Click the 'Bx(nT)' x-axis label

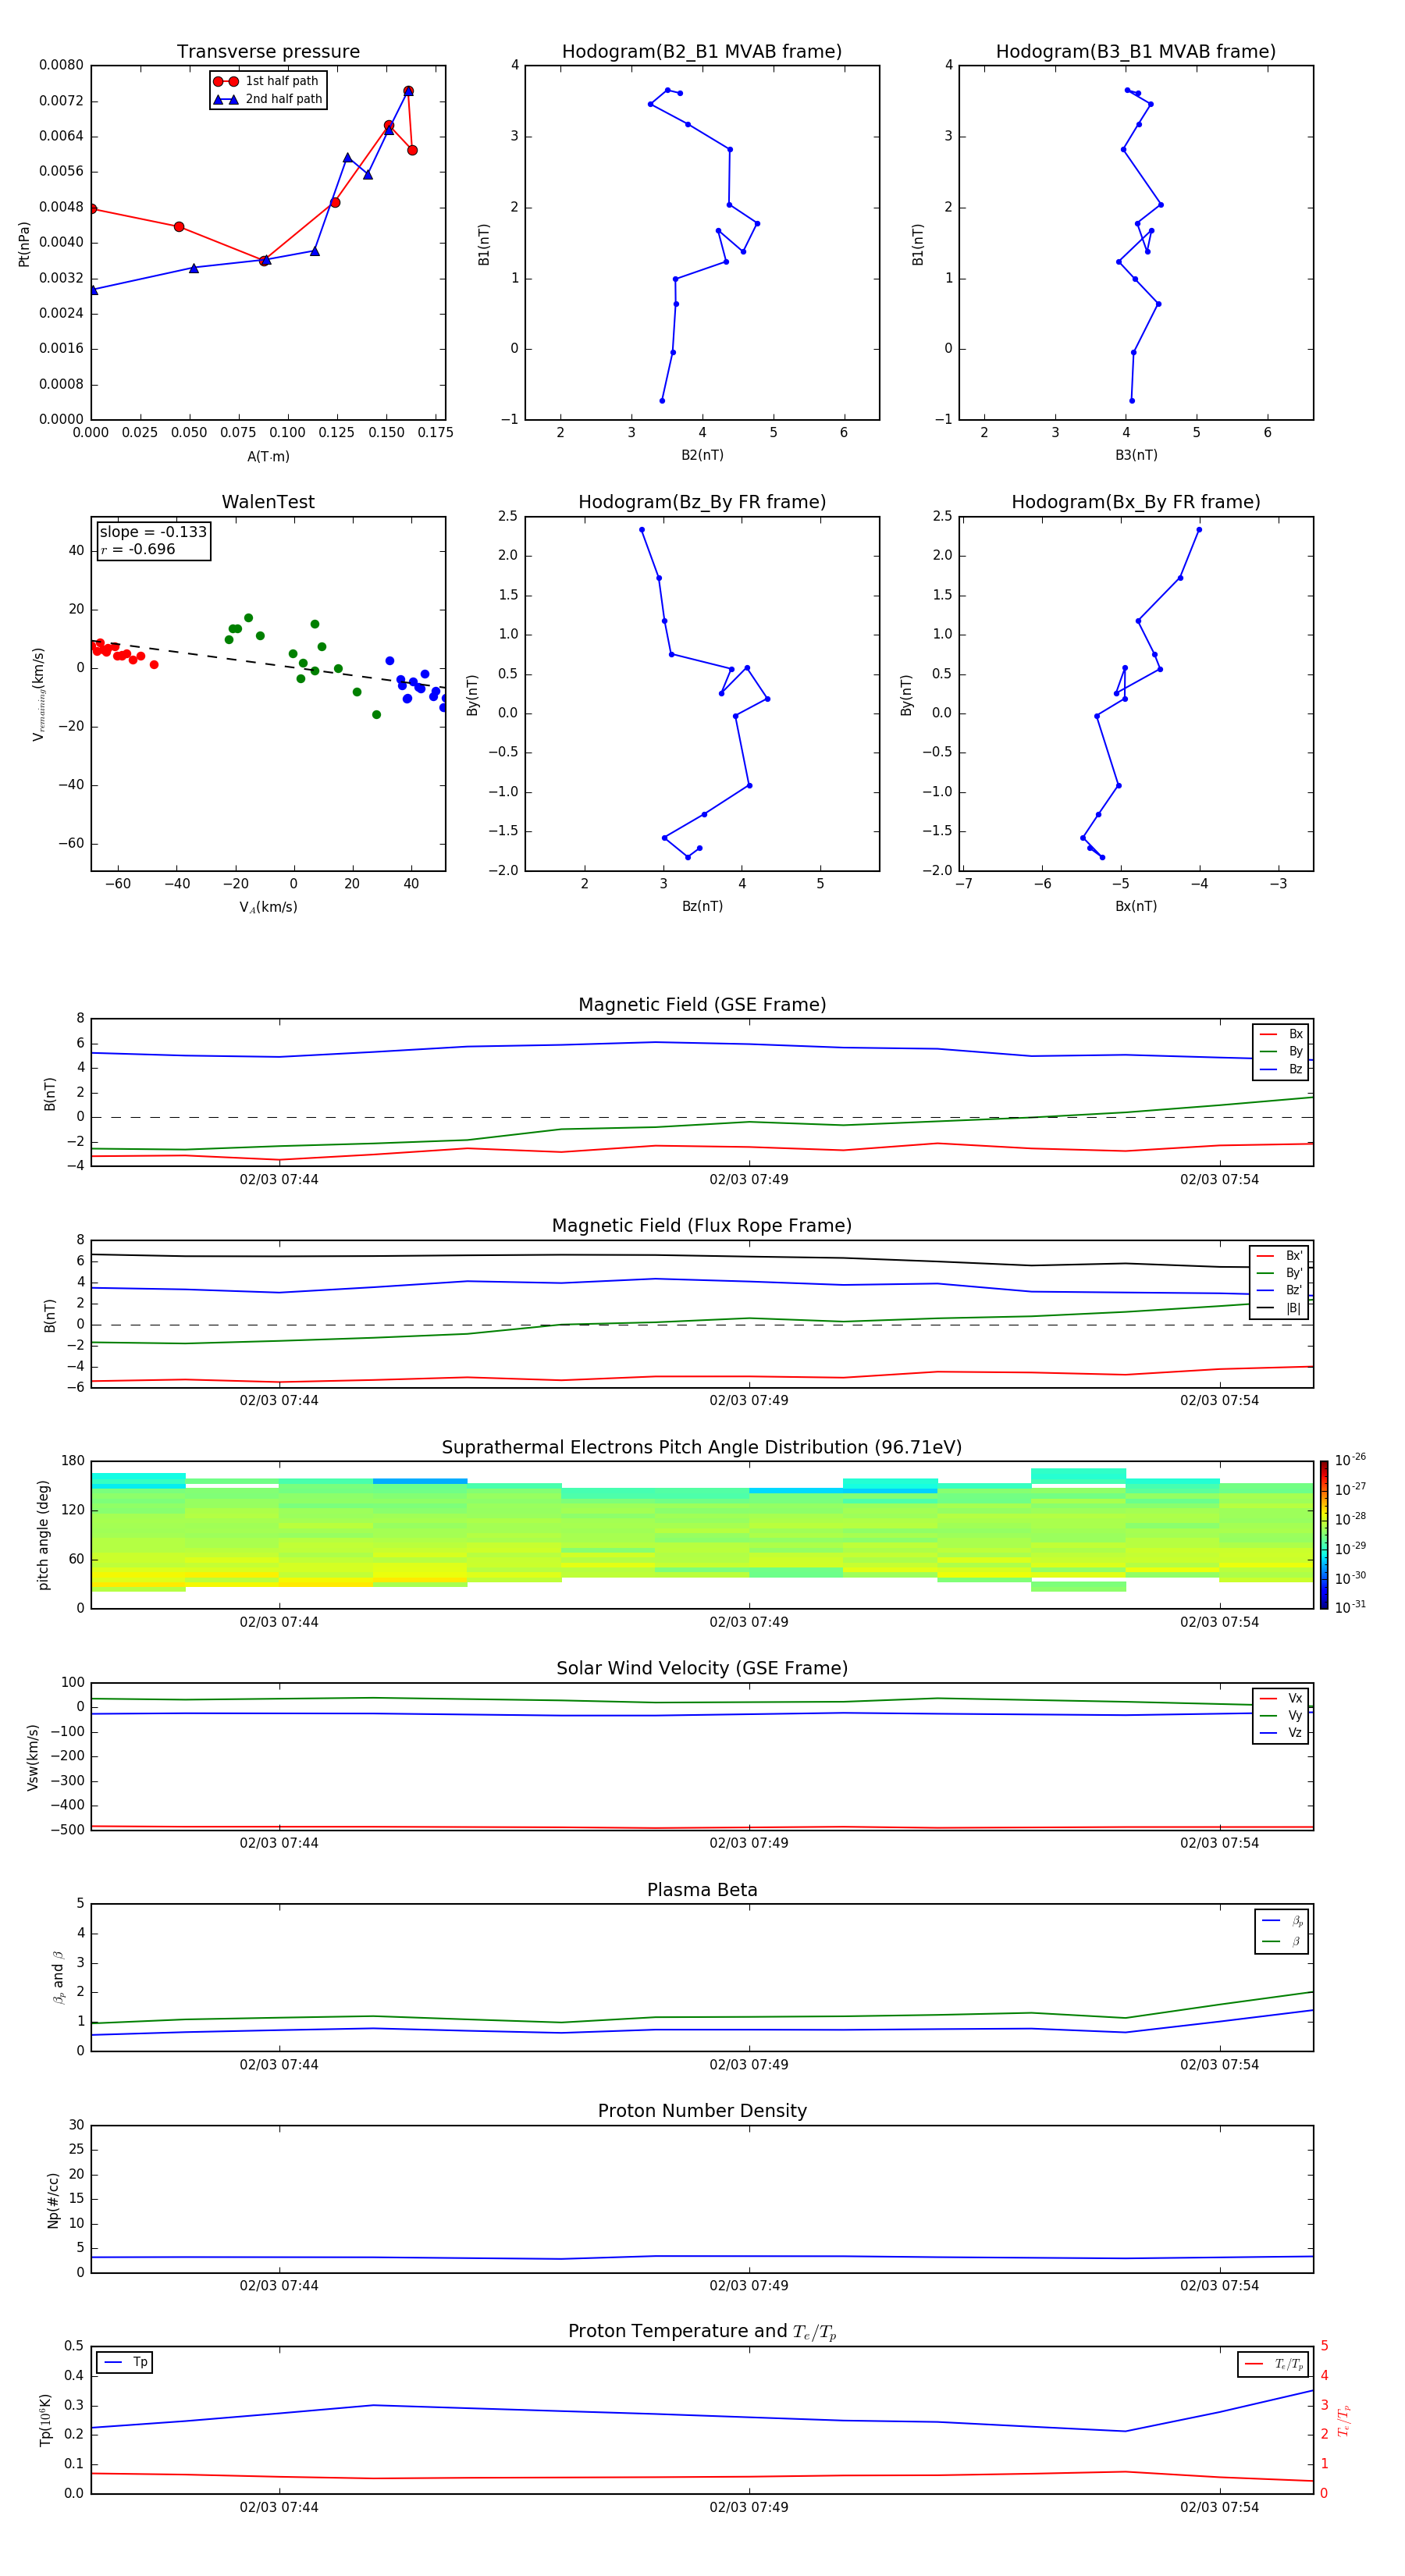point(1136,906)
